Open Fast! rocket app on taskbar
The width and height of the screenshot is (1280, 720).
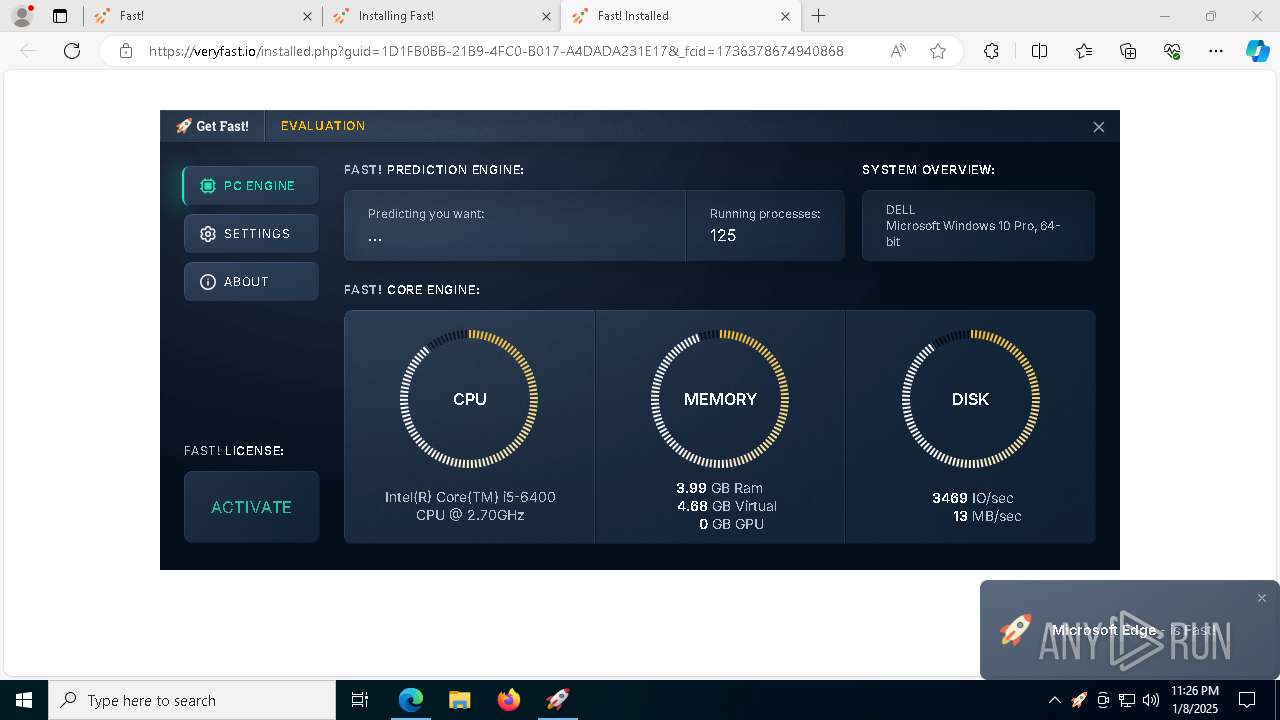557,700
